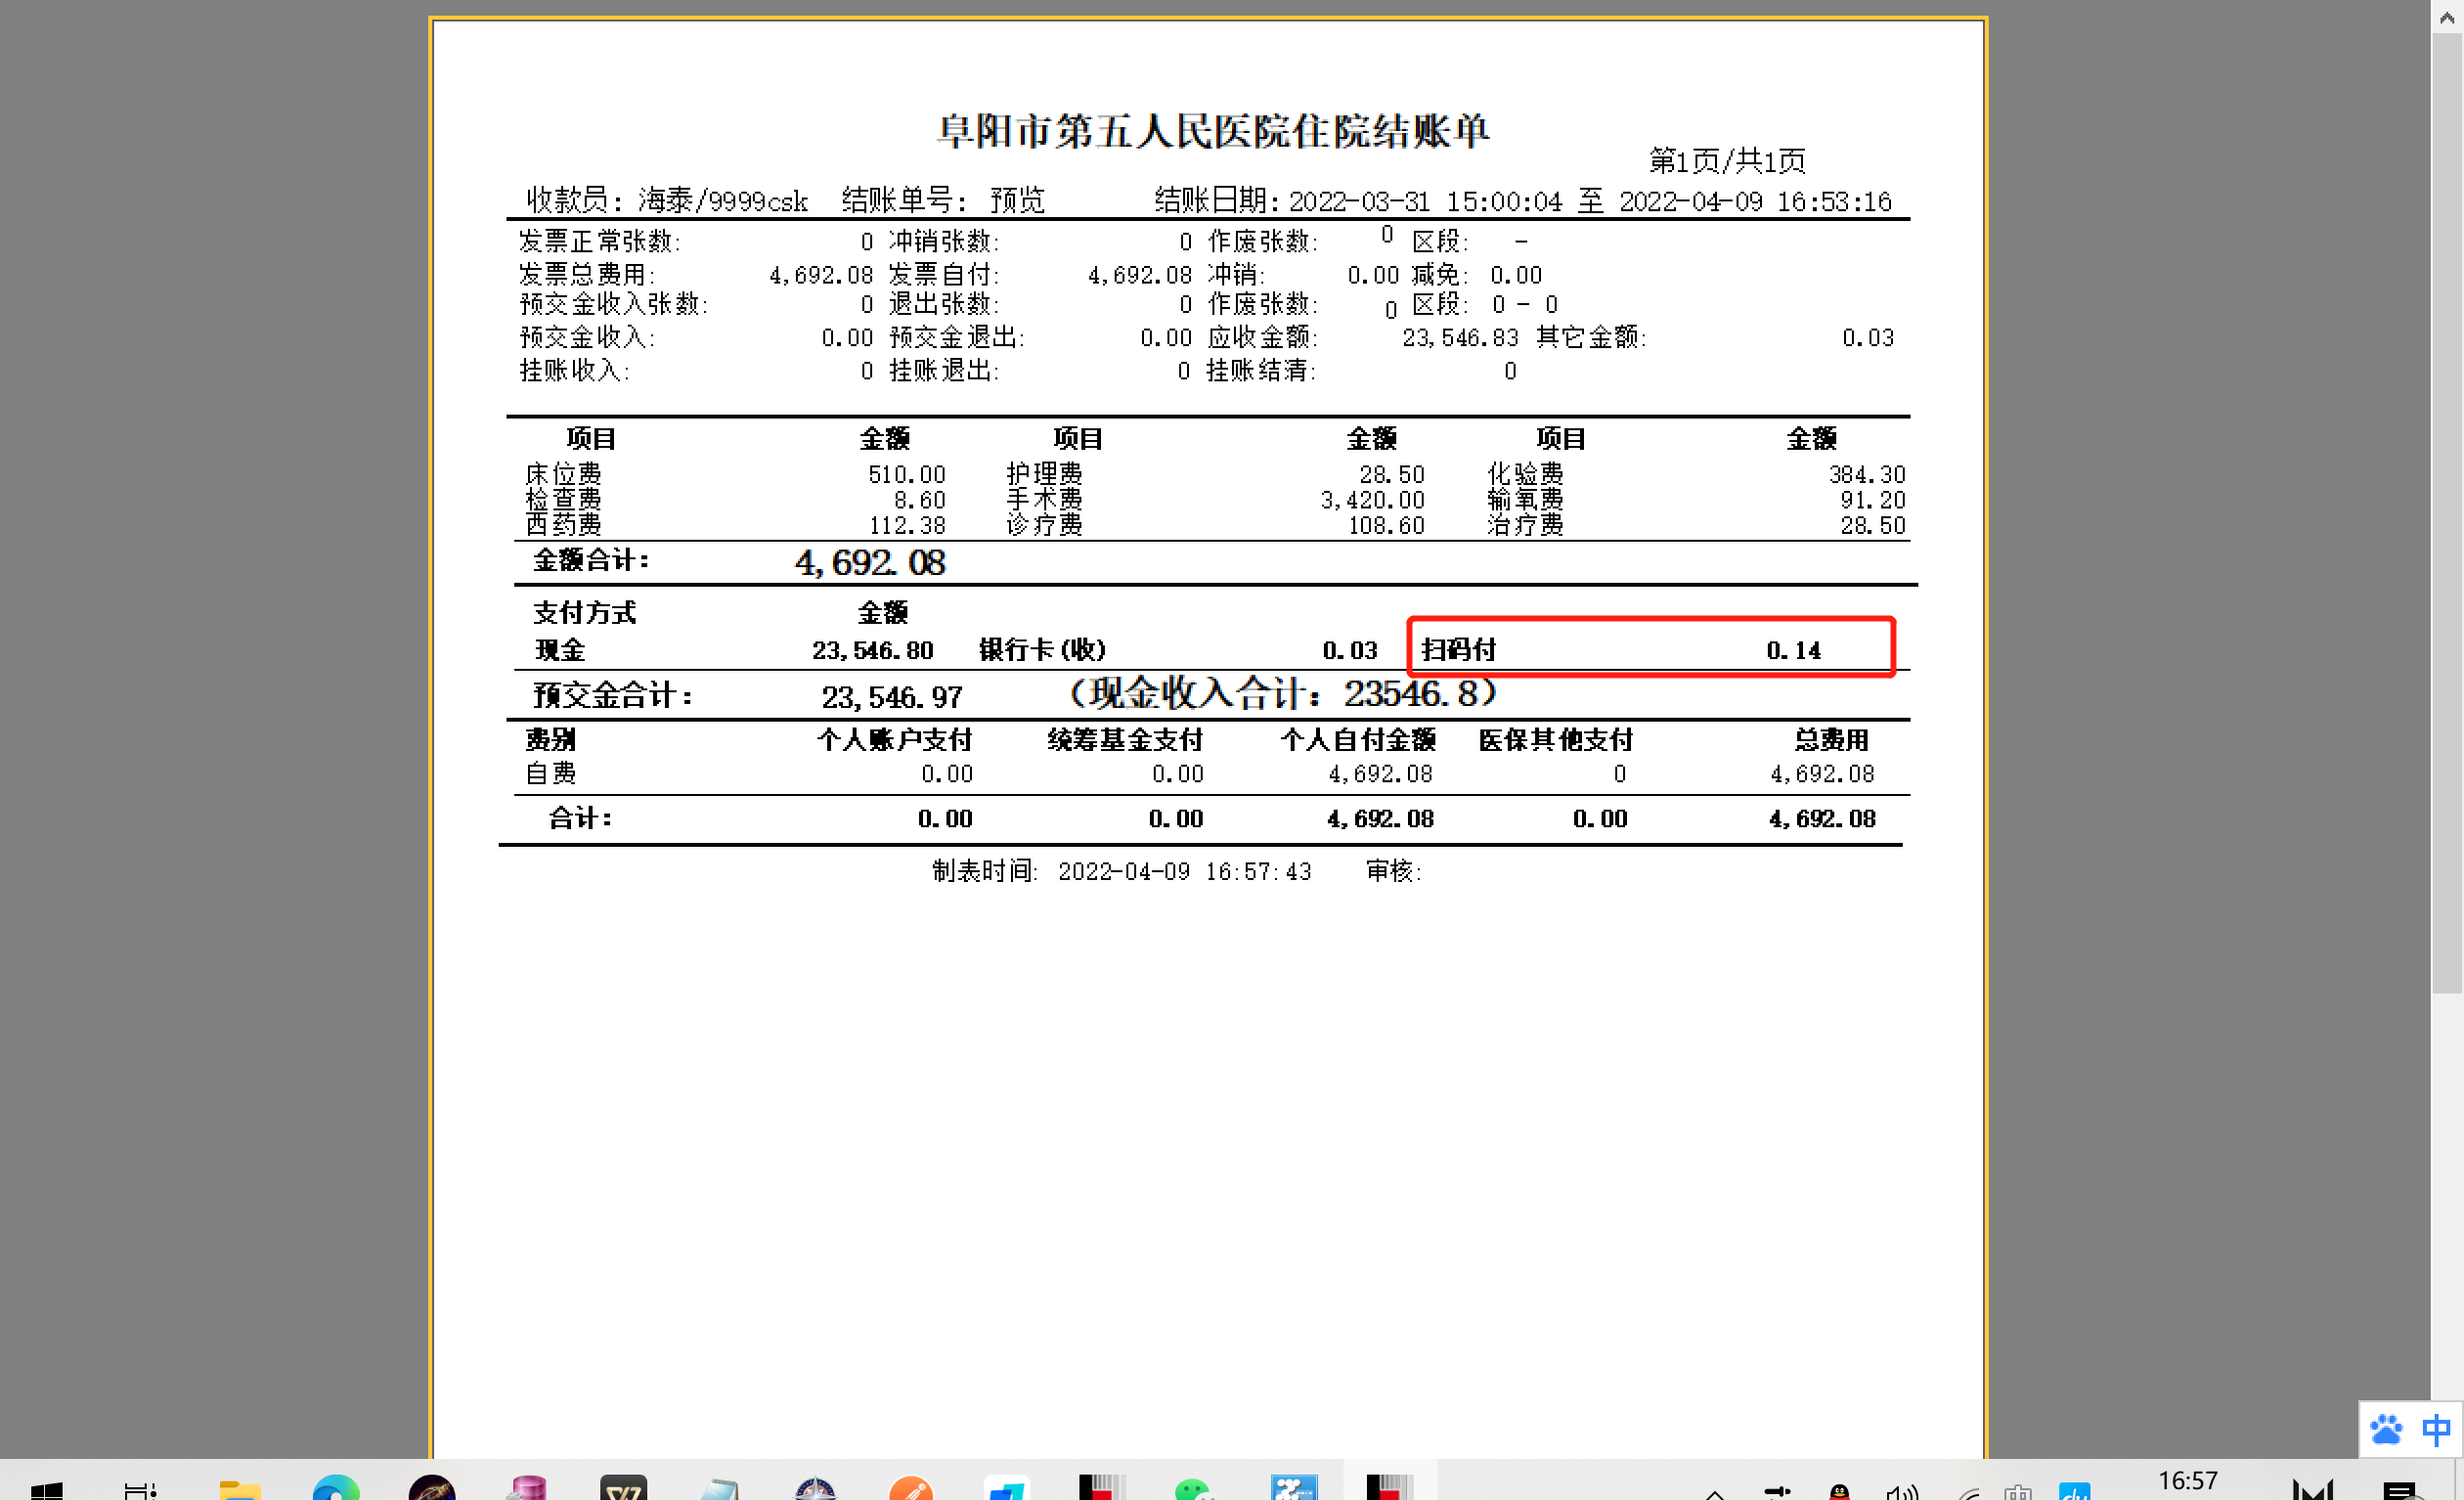The height and width of the screenshot is (1500, 2464).
Task: Open File Explorer from the taskbar
Action: [239, 1490]
